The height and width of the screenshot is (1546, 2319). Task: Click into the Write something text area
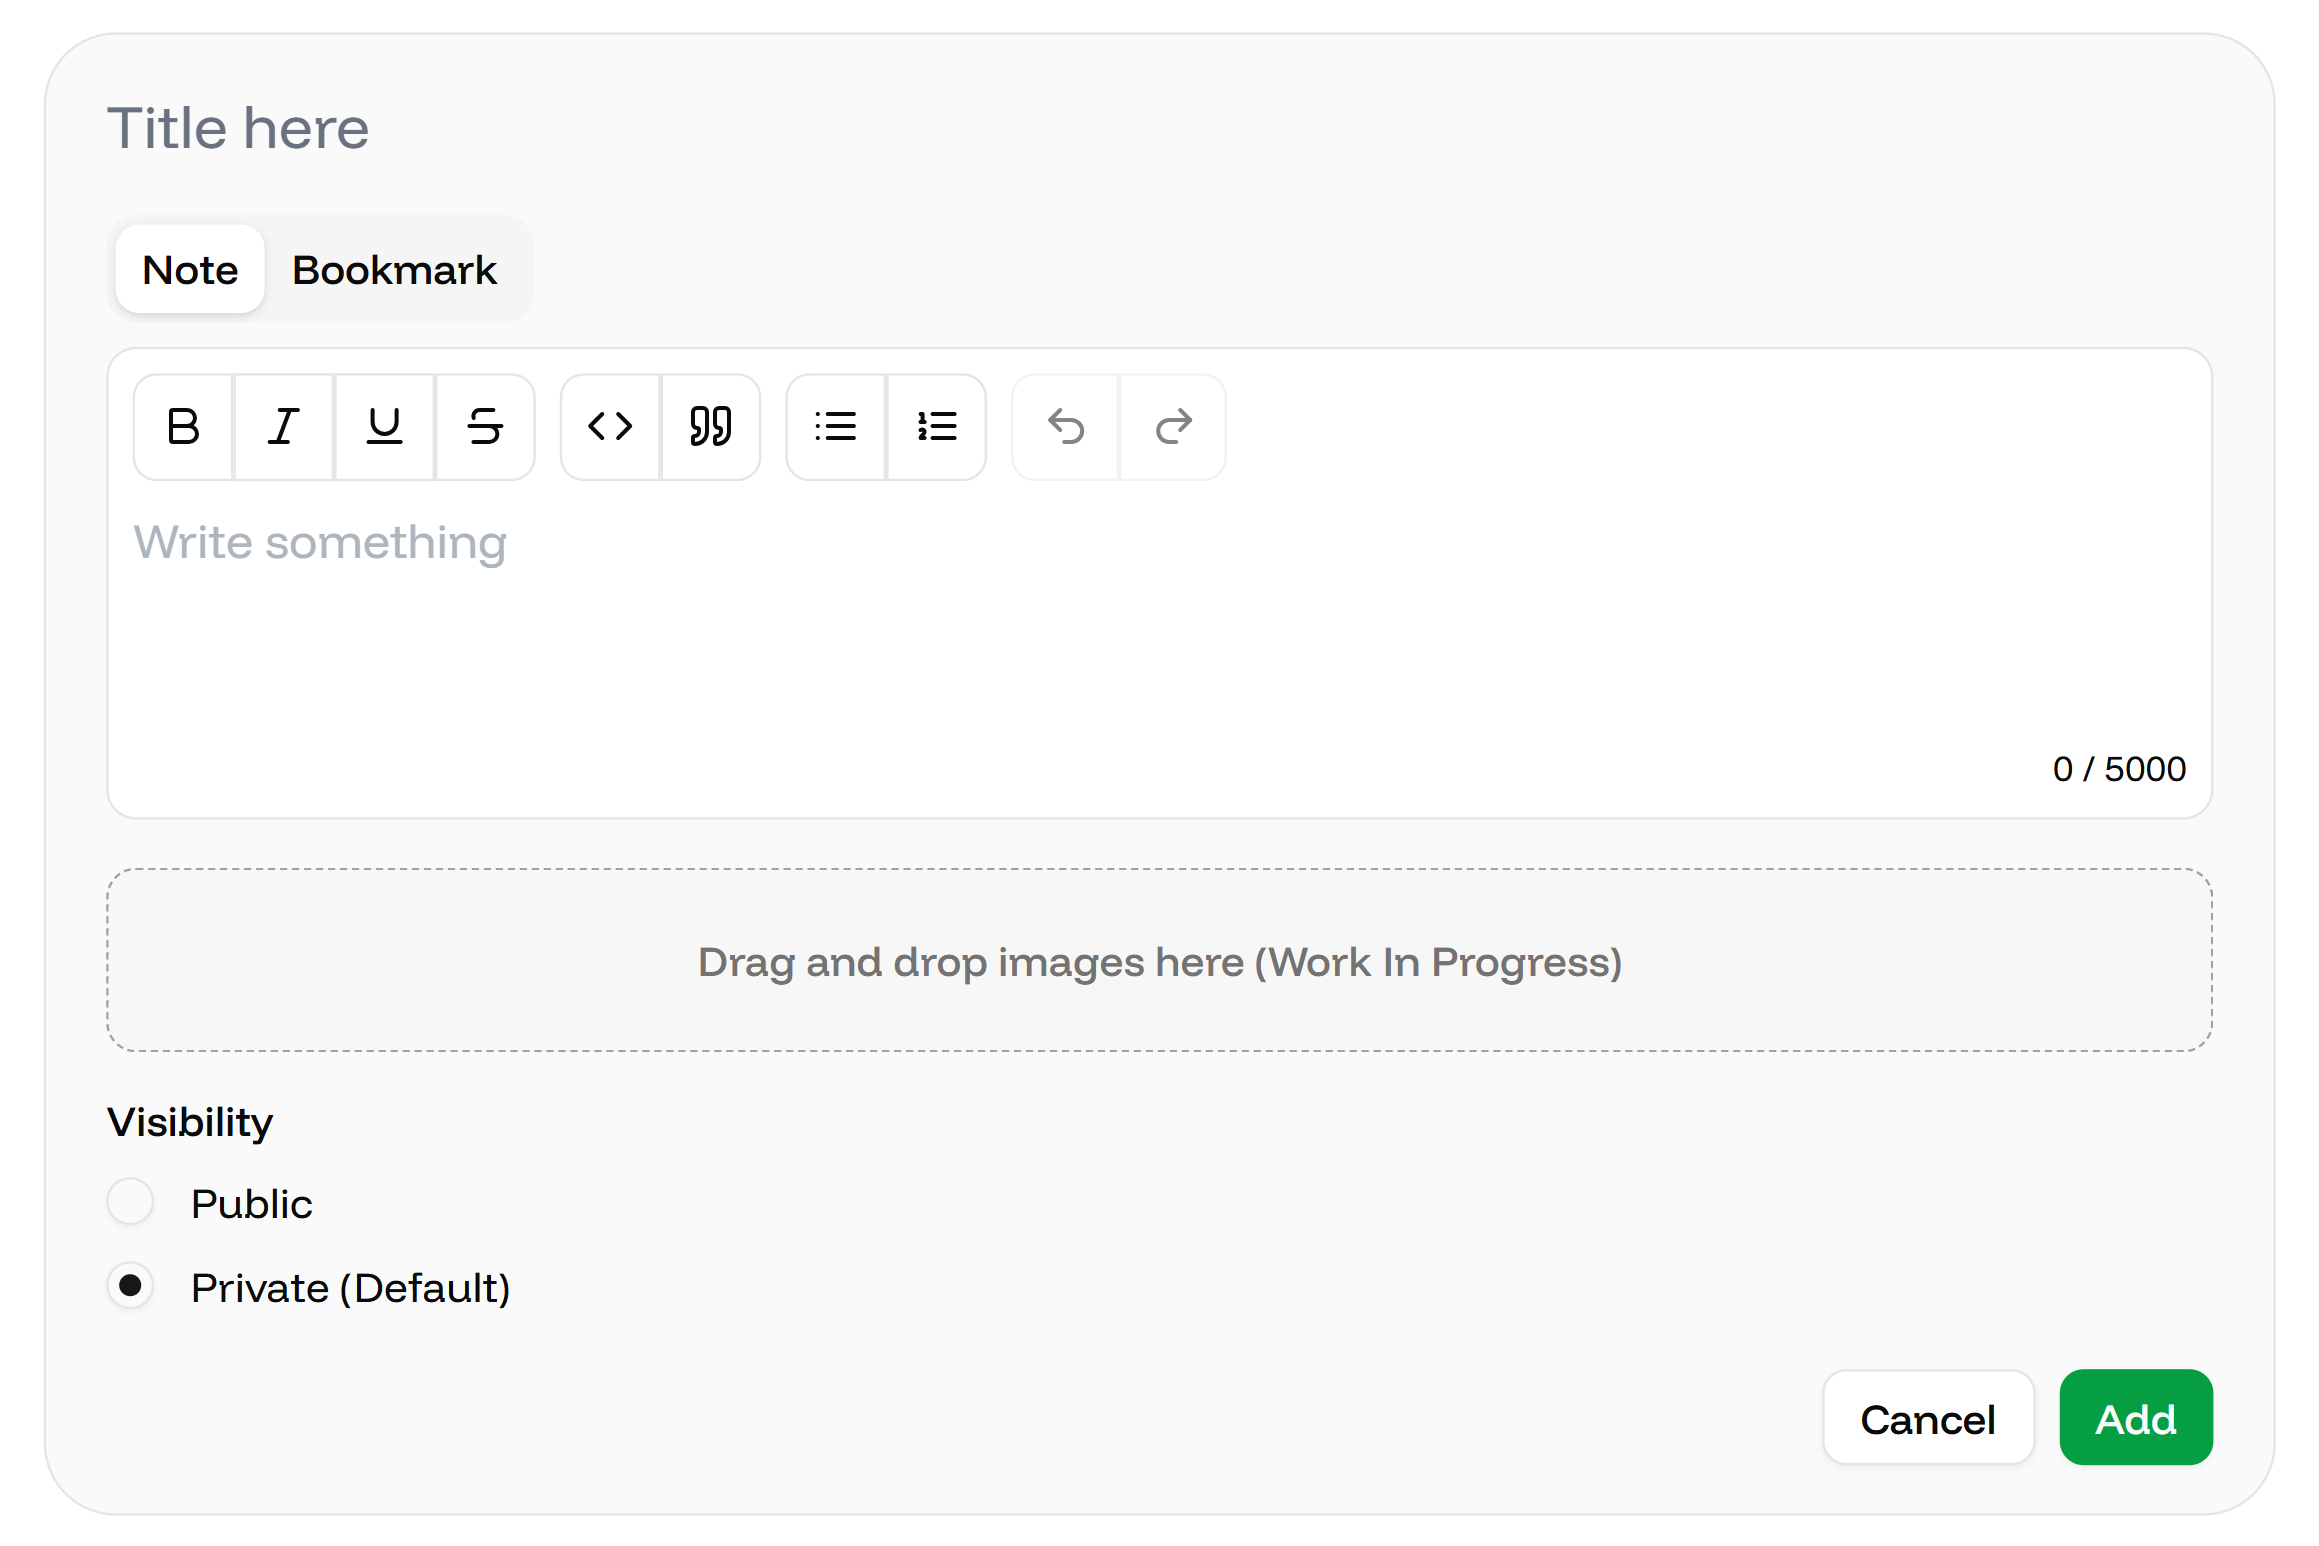[x=1159, y=630]
